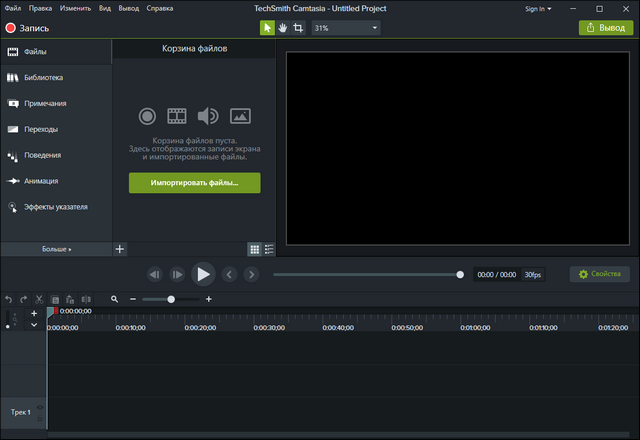640x440 pixels.
Task: Activate the arrow Select tool
Action: coord(267,28)
